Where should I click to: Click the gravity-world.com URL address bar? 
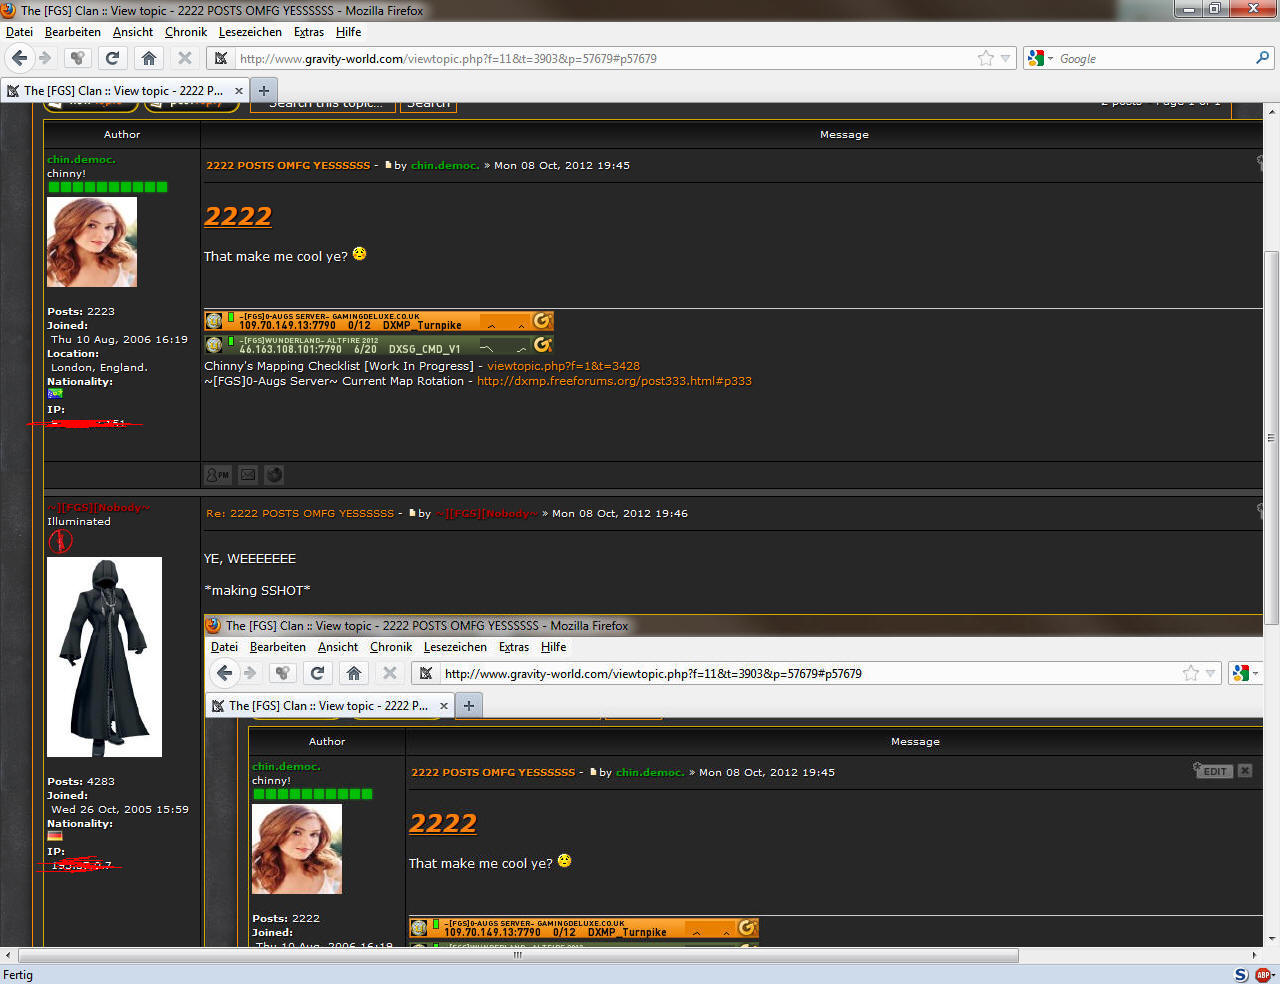[x=605, y=58]
